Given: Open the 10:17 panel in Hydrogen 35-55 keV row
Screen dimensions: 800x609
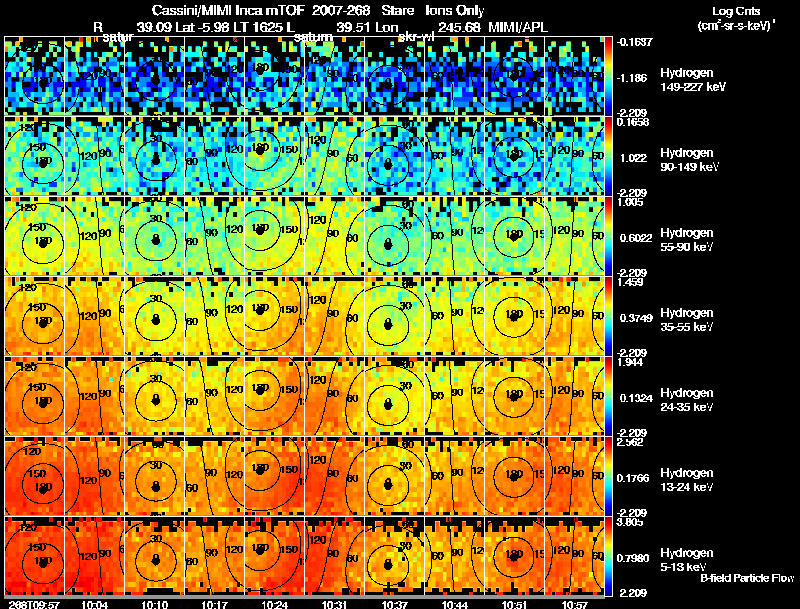Looking at the screenshot, I should (215, 316).
